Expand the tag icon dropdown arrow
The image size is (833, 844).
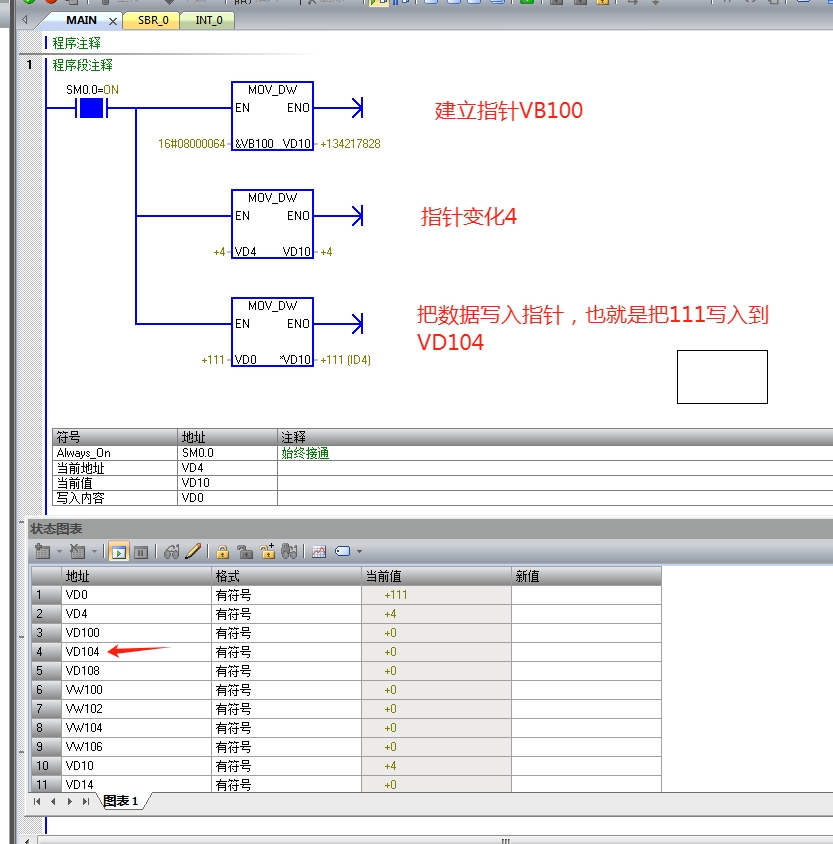coord(359,552)
